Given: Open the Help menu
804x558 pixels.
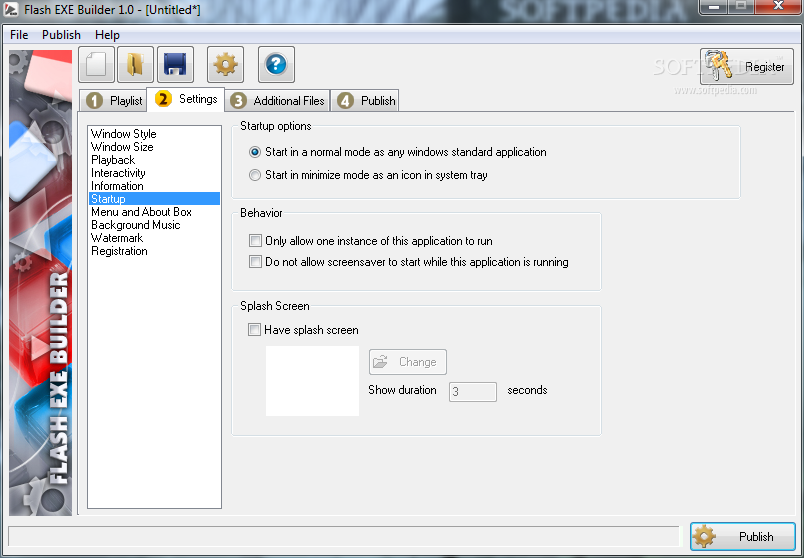Looking at the screenshot, I should 107,35.
